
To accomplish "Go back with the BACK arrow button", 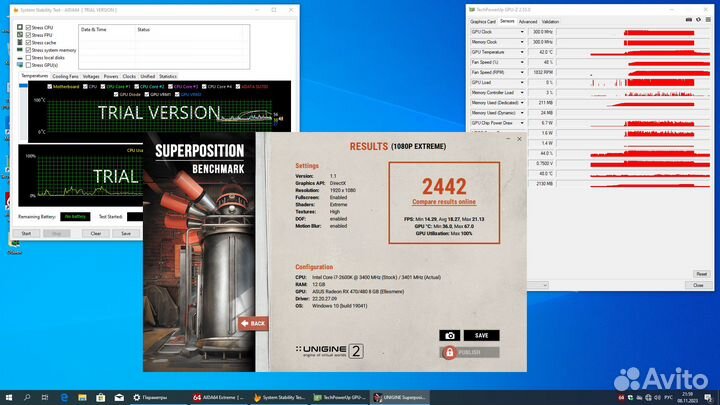I will click(x=253, y=323).
